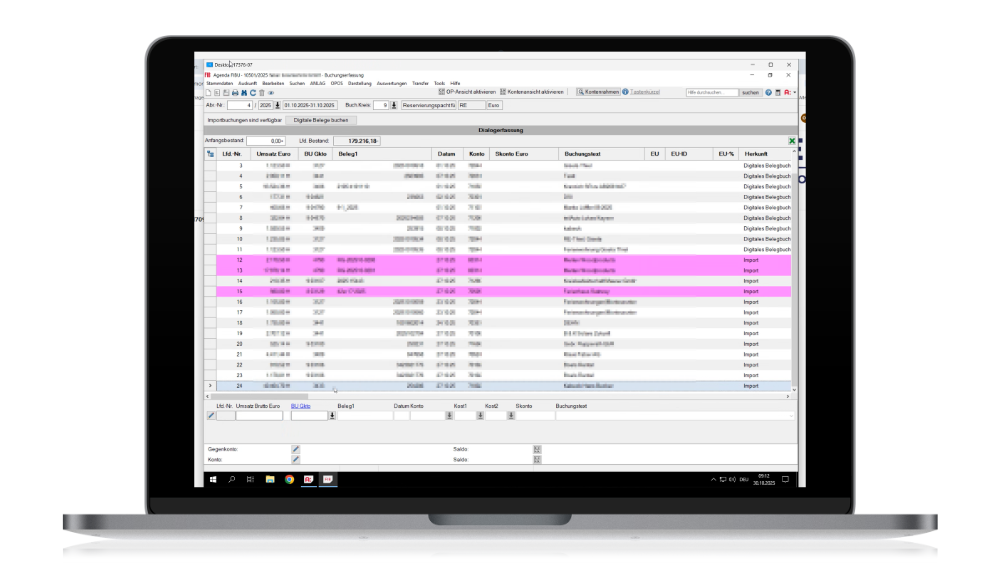
Task: Open the Buch.Kreis dropdown arrow
Action: point(393,105)
